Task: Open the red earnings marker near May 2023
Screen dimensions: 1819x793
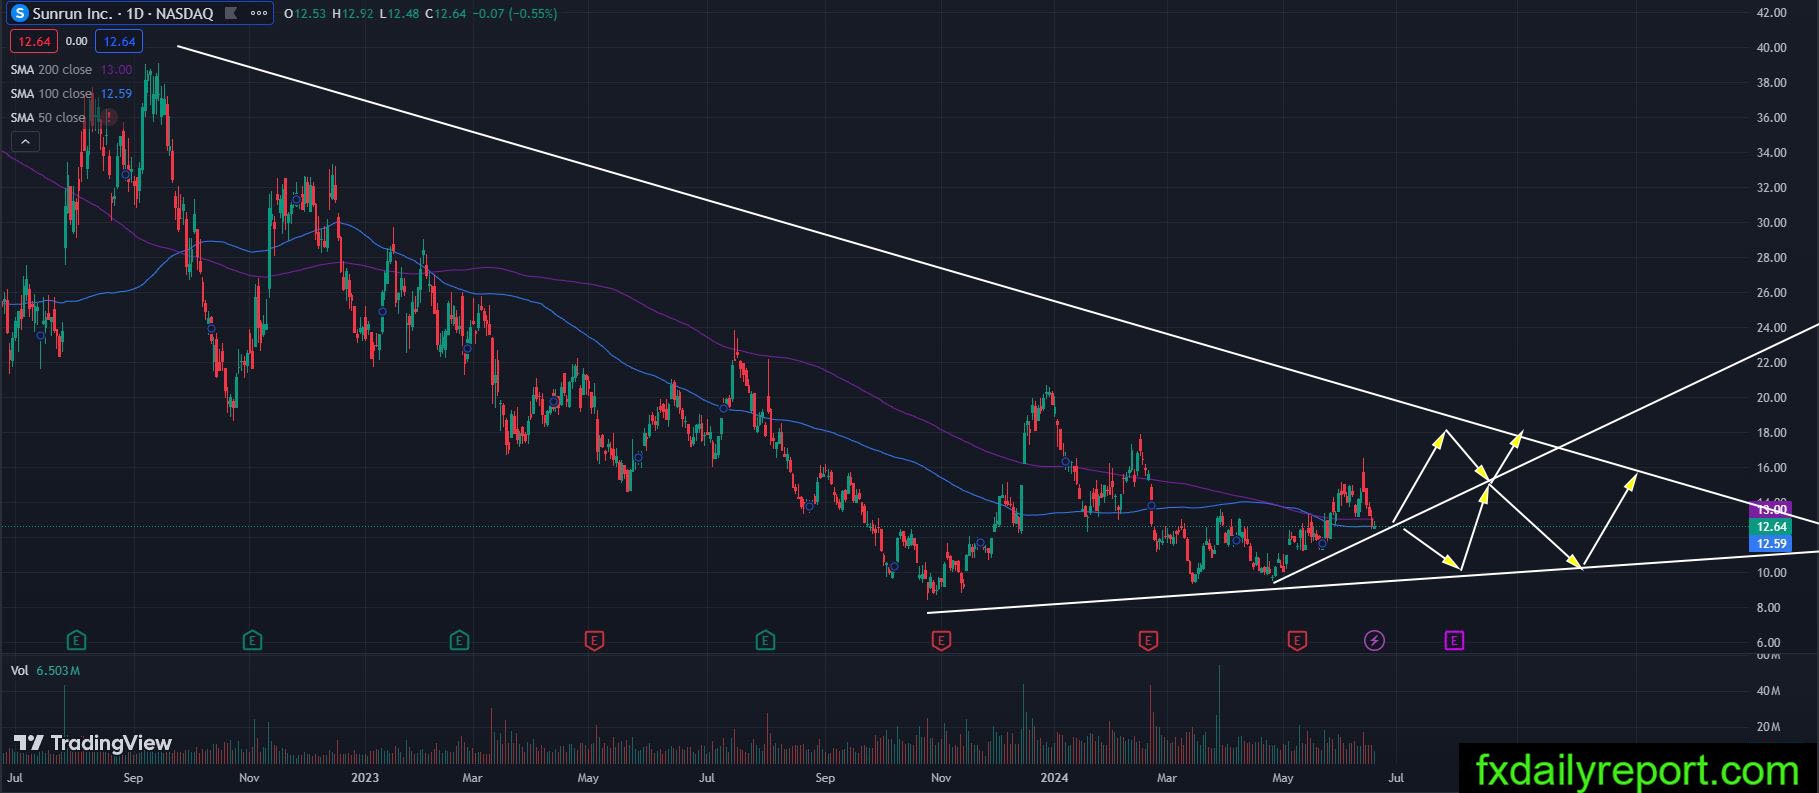Action: tap(594, 640)
